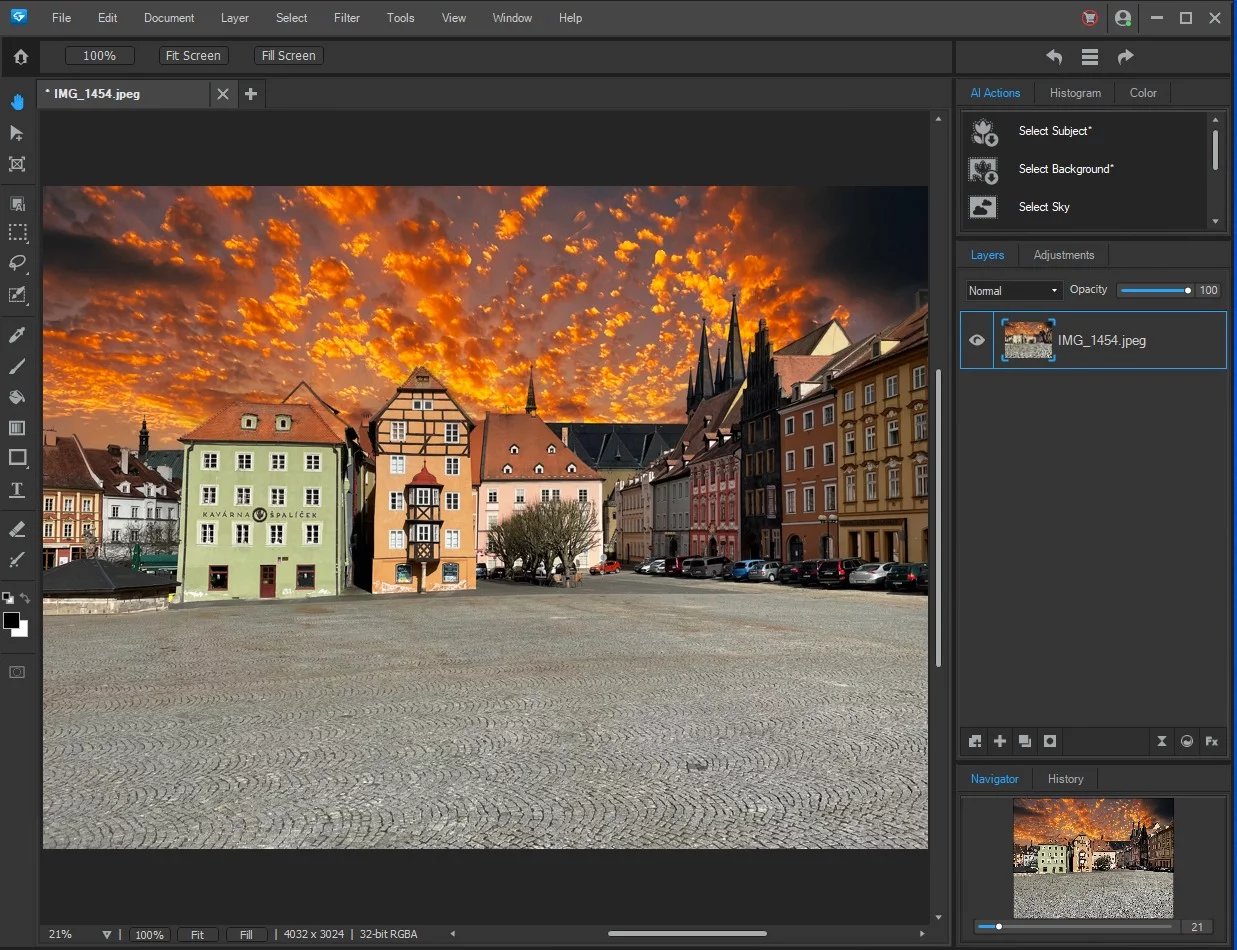Open the Filter menu
1237x950 pixels.
pos(346,17)
